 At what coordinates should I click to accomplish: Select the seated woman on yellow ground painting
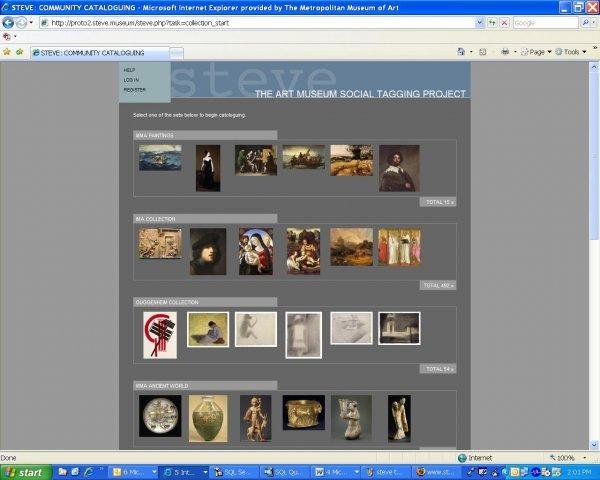click(208, 329)
